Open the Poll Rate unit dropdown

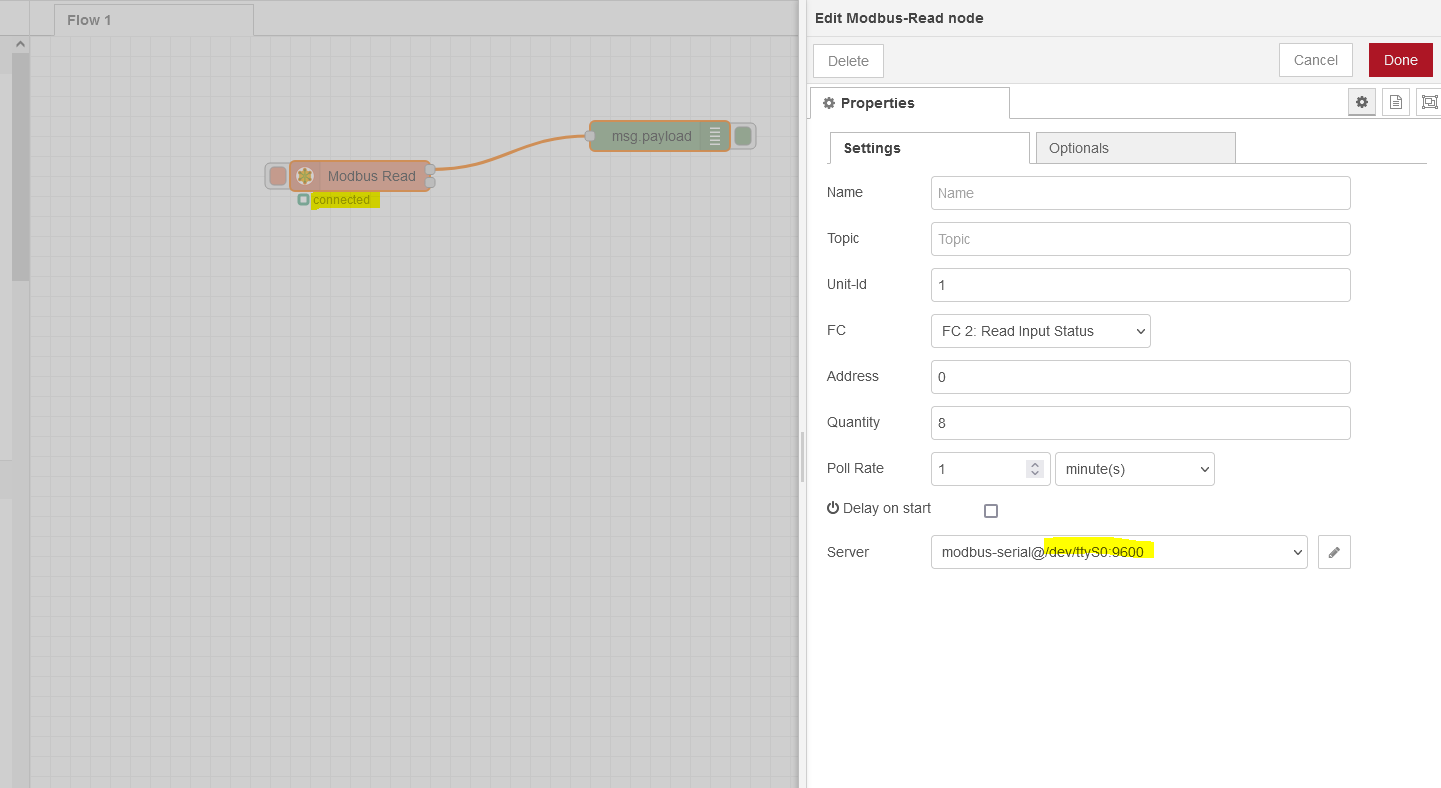pyautogui.click(x=1134, y=469)
